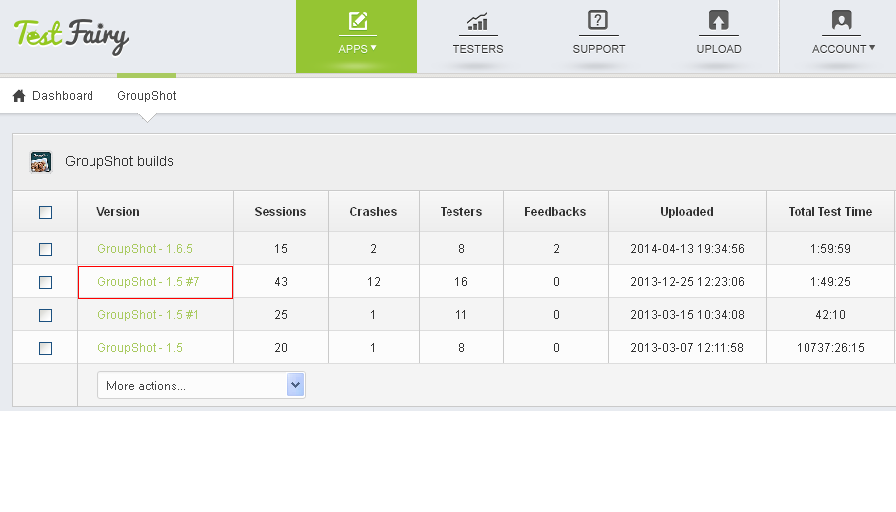
Task: Toggle the select-all checkbox in header
Action: 45,212
